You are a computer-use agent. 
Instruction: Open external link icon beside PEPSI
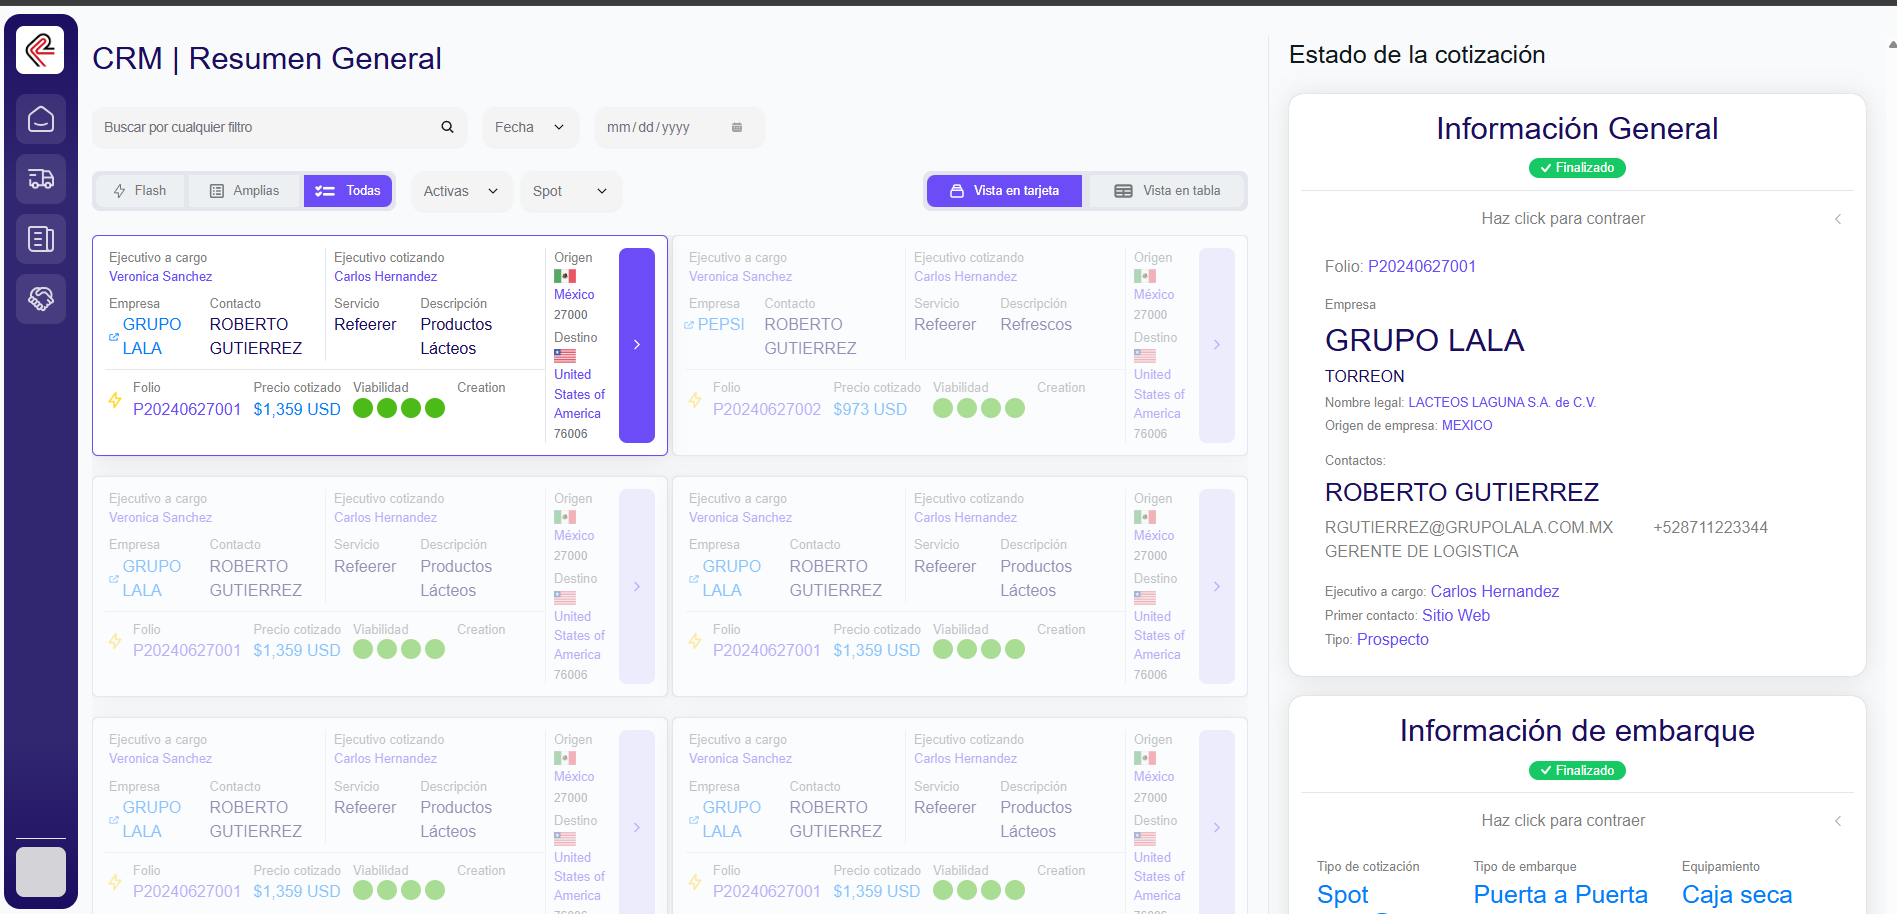point(689,325)
